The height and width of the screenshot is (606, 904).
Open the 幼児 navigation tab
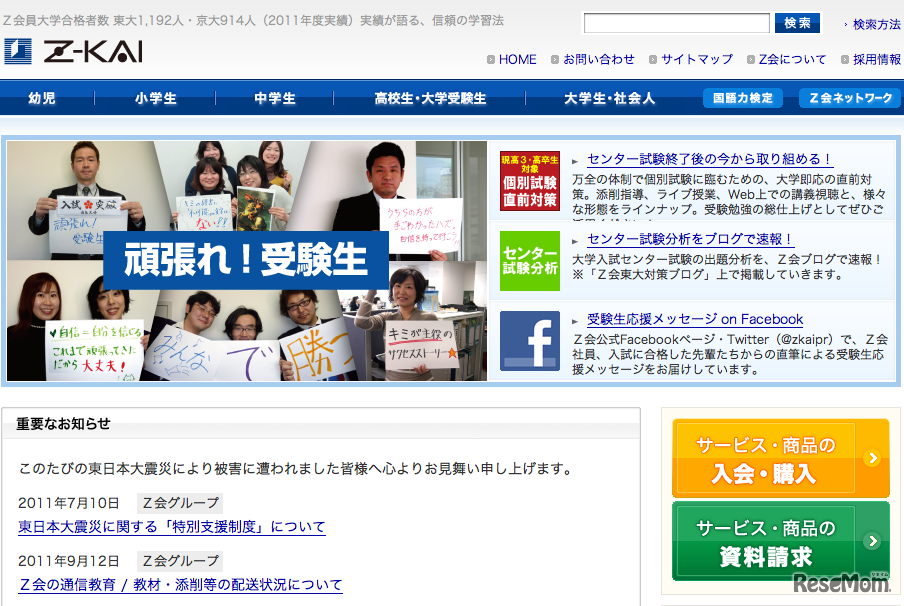42,98
